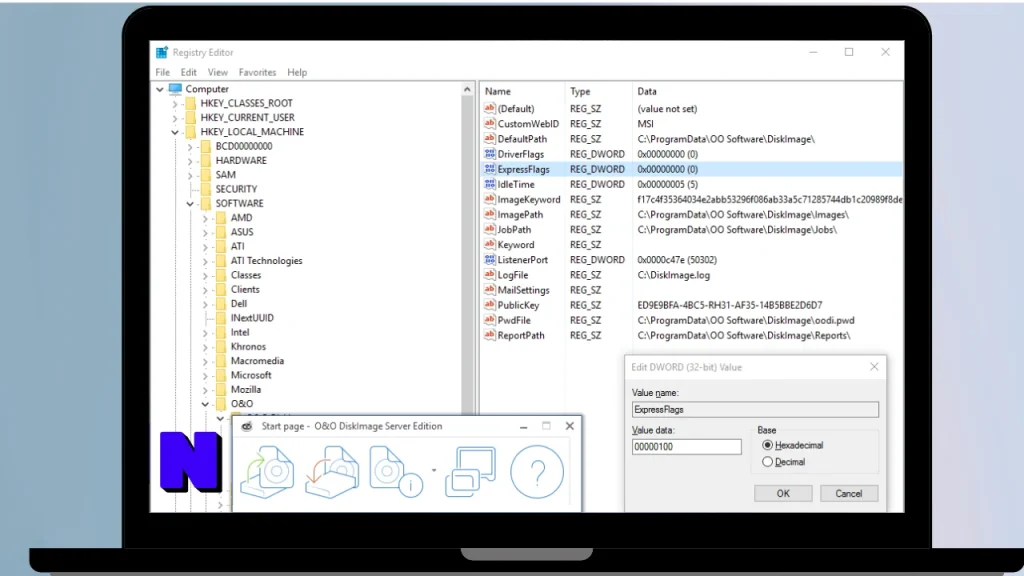This screenshot has width=1024, height=576.
Task: Expand the HKEY_CLASSES_ROOT node
Action: (x=174, y=103)
